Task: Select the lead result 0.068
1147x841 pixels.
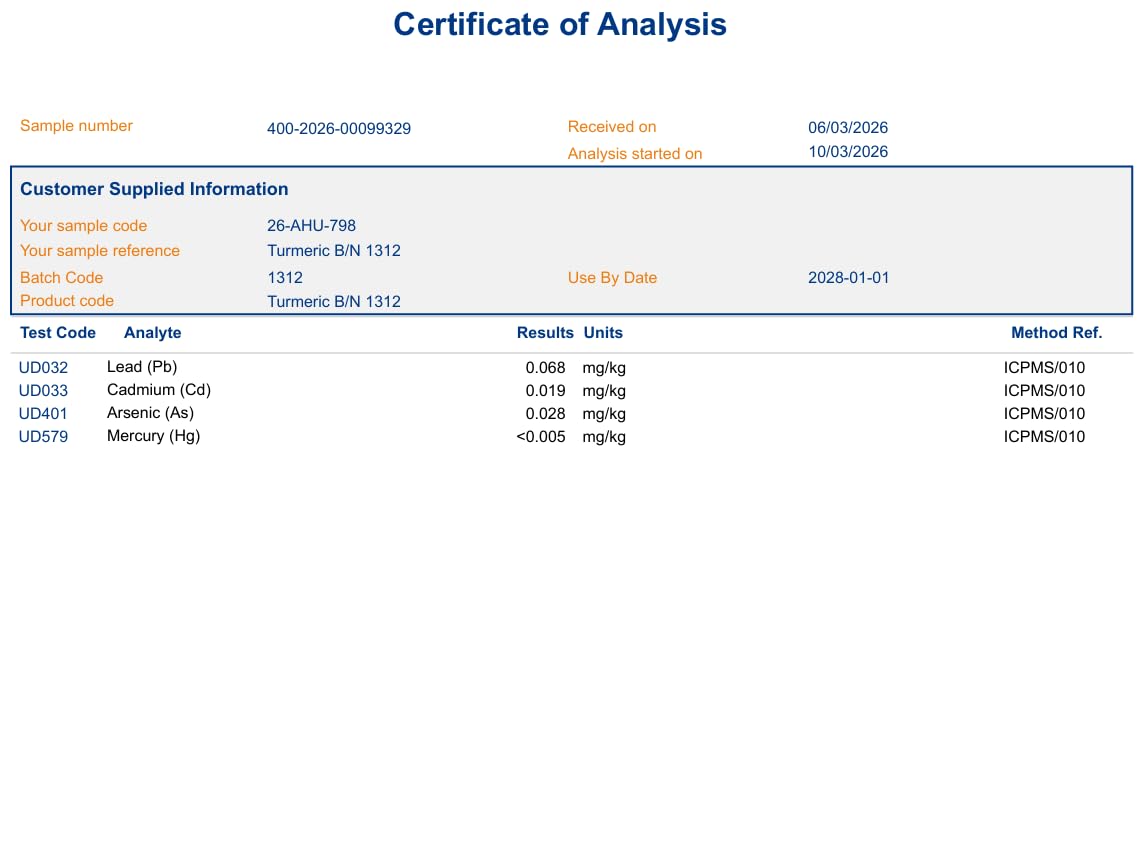Action: 545,368
